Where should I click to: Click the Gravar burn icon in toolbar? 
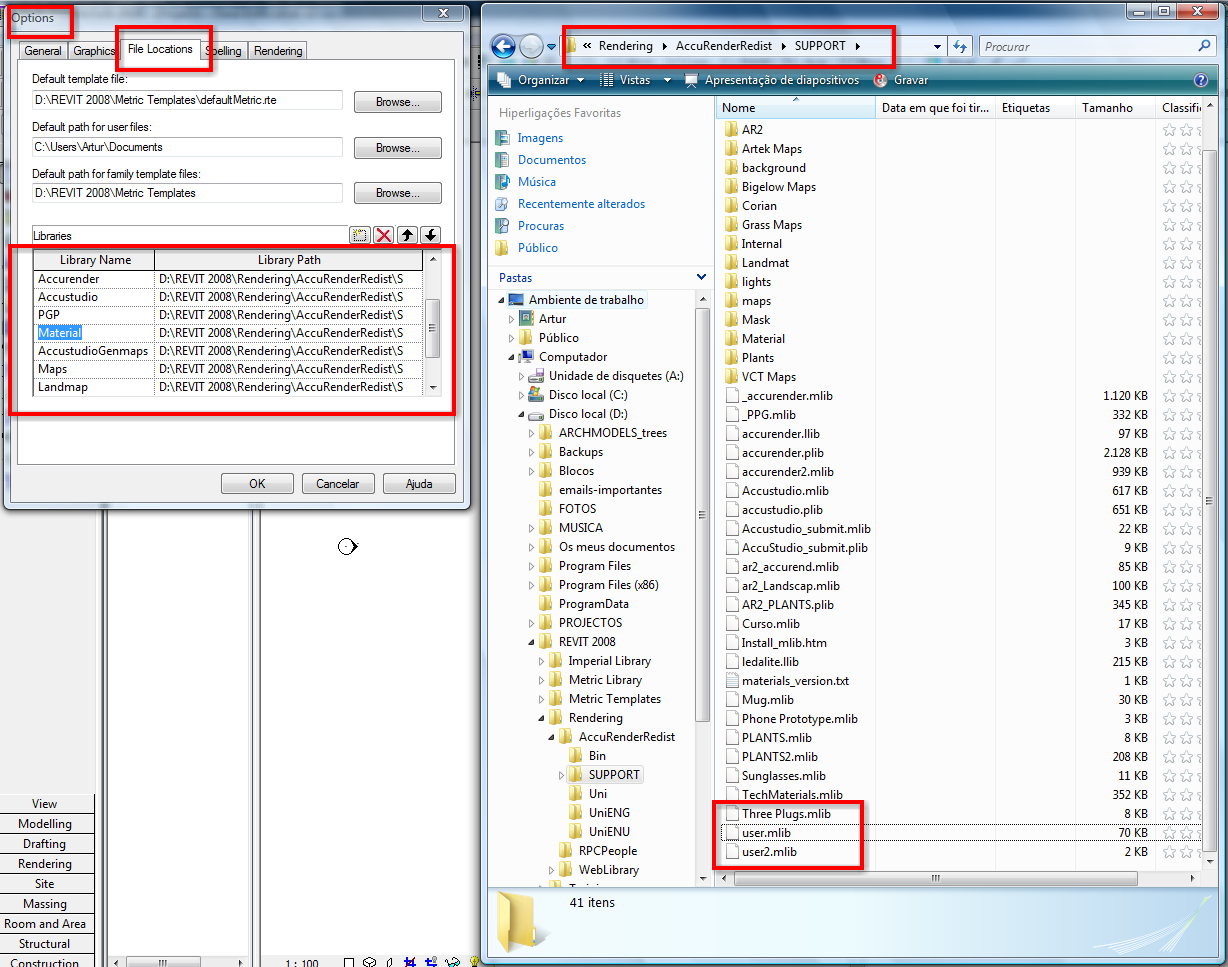[x=881, y=80]
